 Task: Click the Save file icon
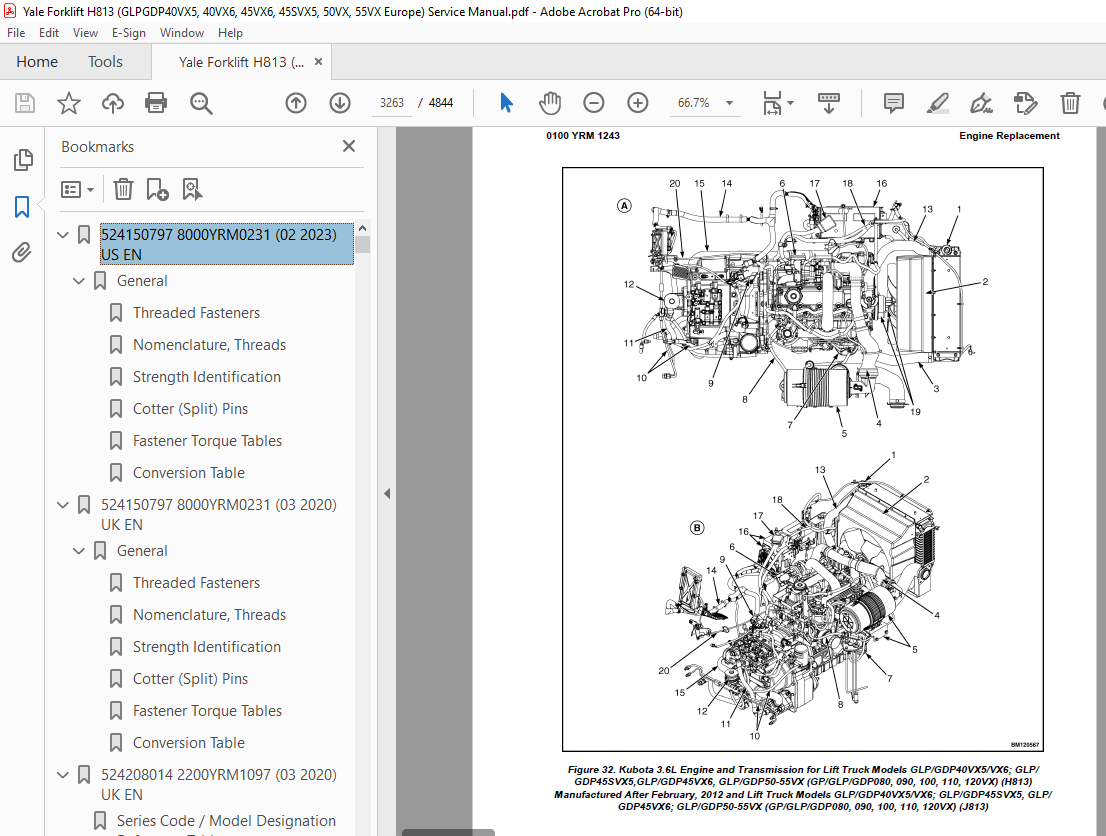(25, 103)
